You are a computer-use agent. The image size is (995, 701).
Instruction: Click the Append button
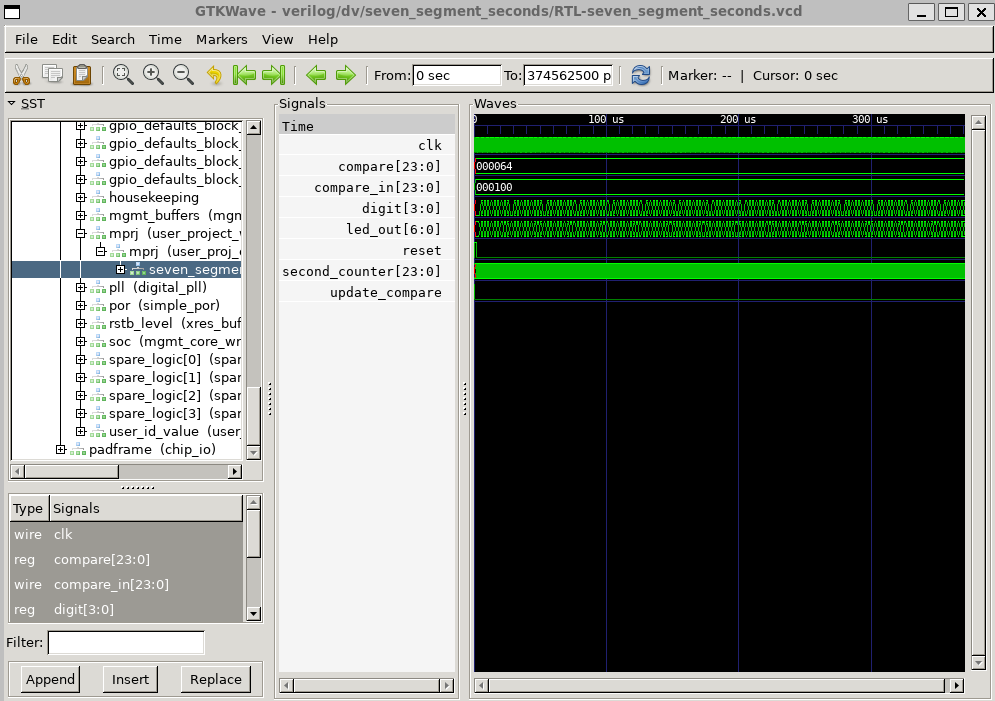(x=50, y=679)
